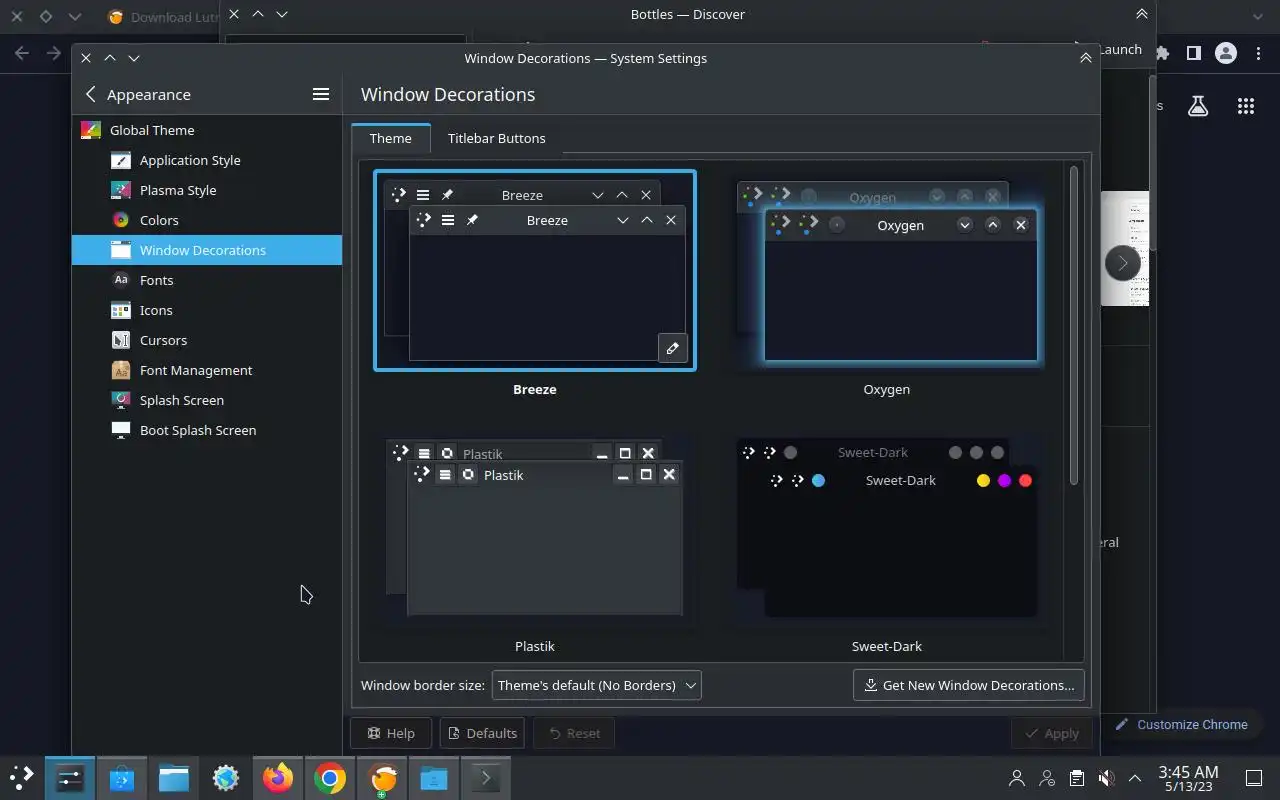The height and width of the screenshot is (800, 1280).
Task: Open Application Style settings
Action: tap(207, 160)
